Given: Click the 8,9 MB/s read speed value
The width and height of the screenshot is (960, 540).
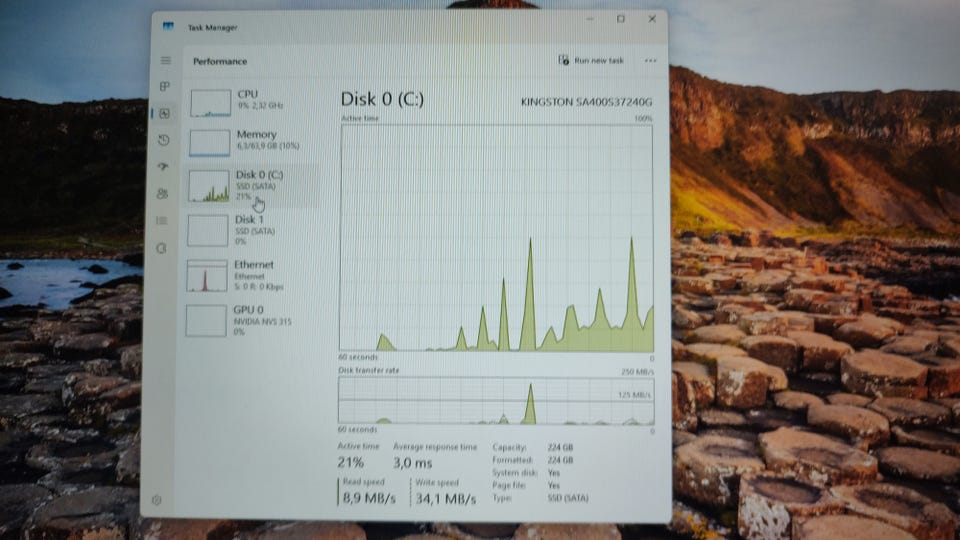Looking at the screenshot, I should (369, 498).
